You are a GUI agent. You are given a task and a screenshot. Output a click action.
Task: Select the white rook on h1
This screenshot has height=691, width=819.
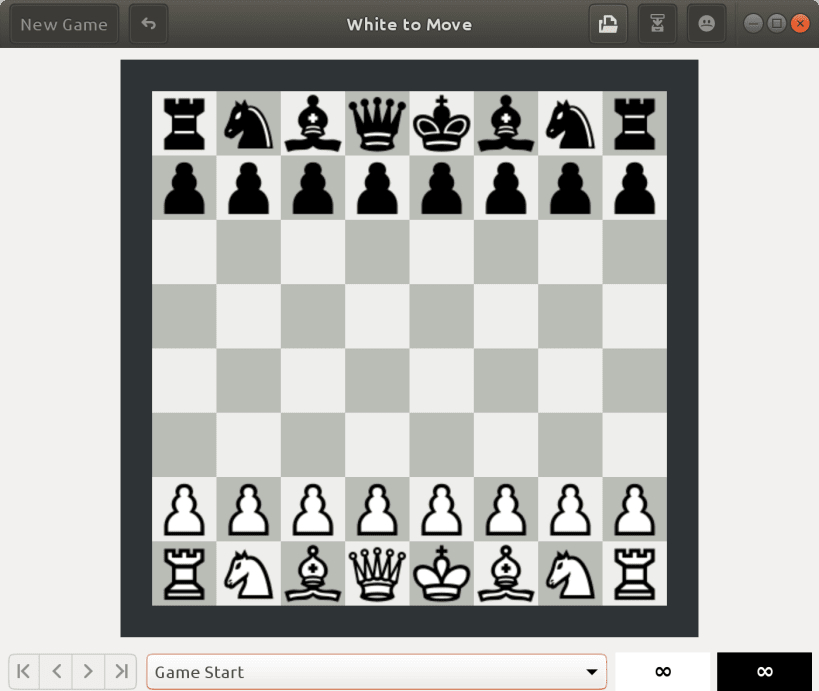(x=635, y=573)
